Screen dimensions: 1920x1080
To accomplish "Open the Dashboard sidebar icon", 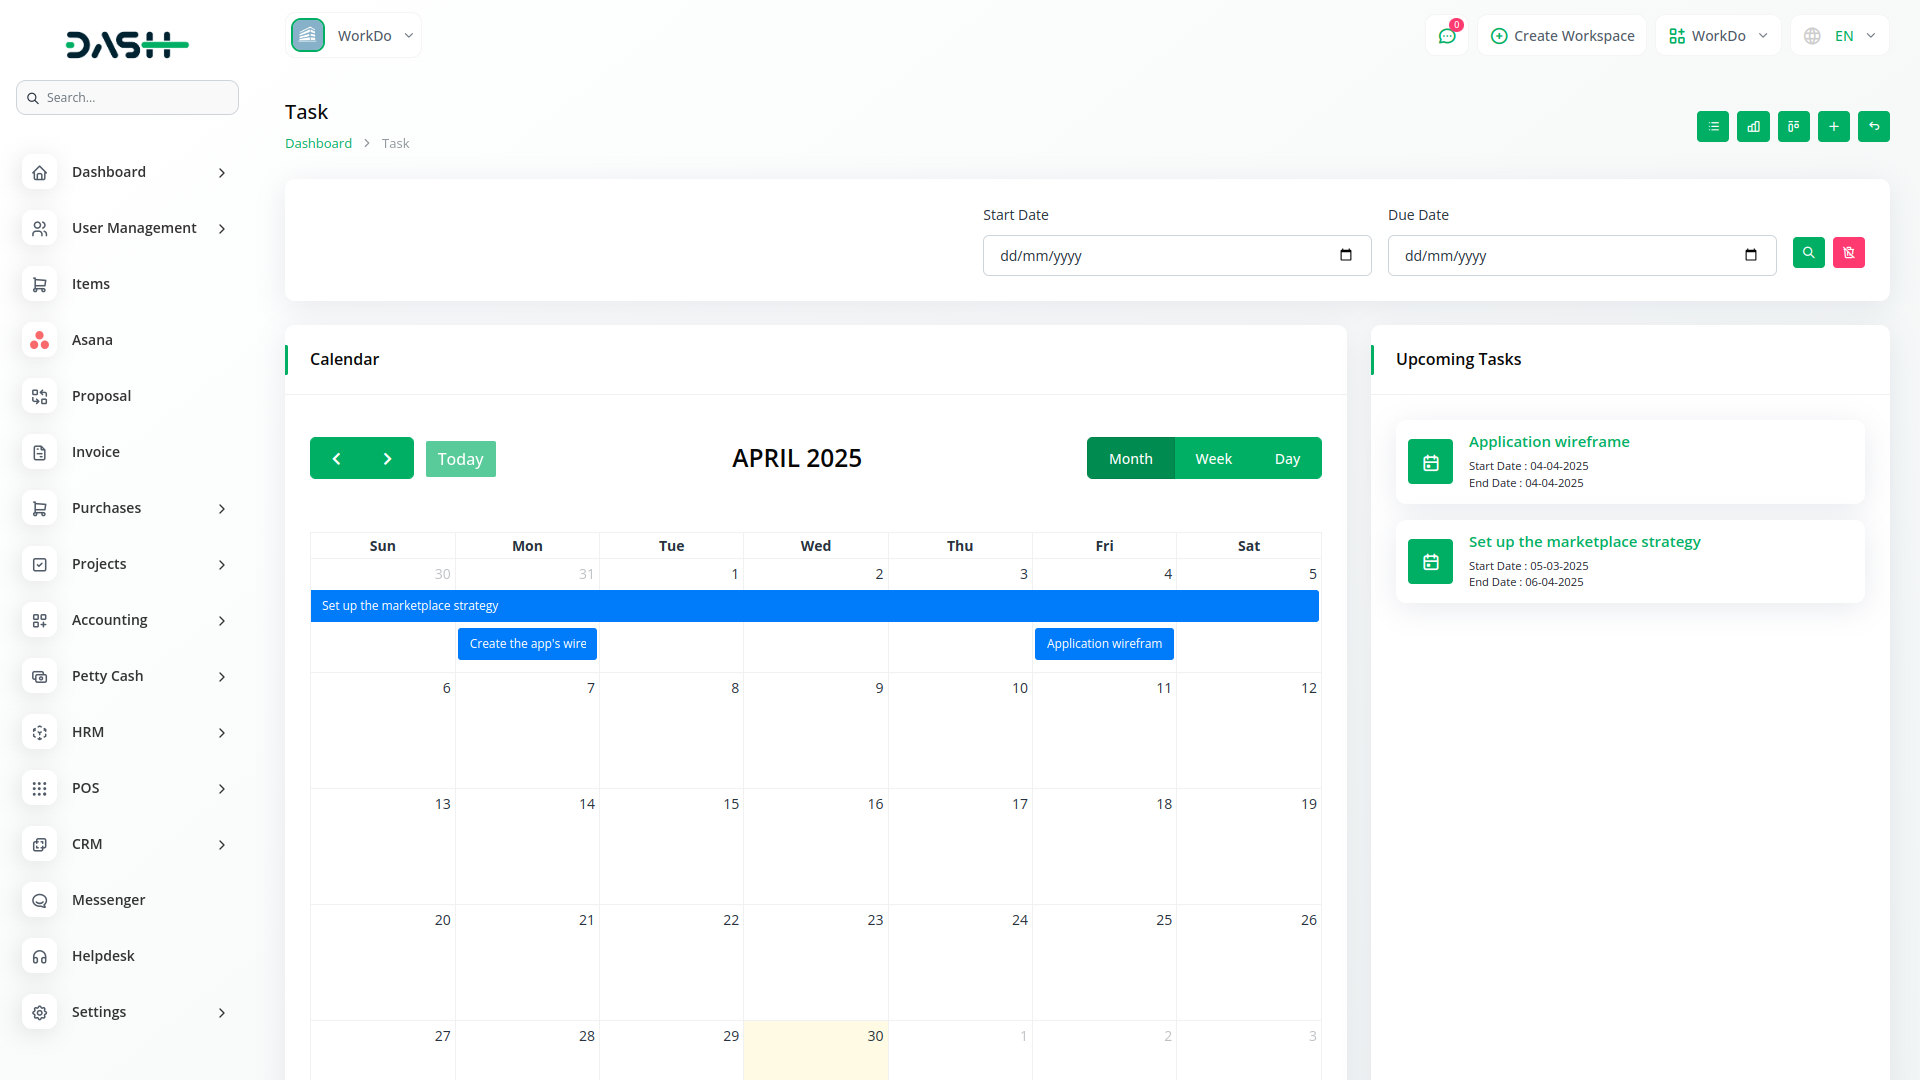I will click(x=39, y=172).
